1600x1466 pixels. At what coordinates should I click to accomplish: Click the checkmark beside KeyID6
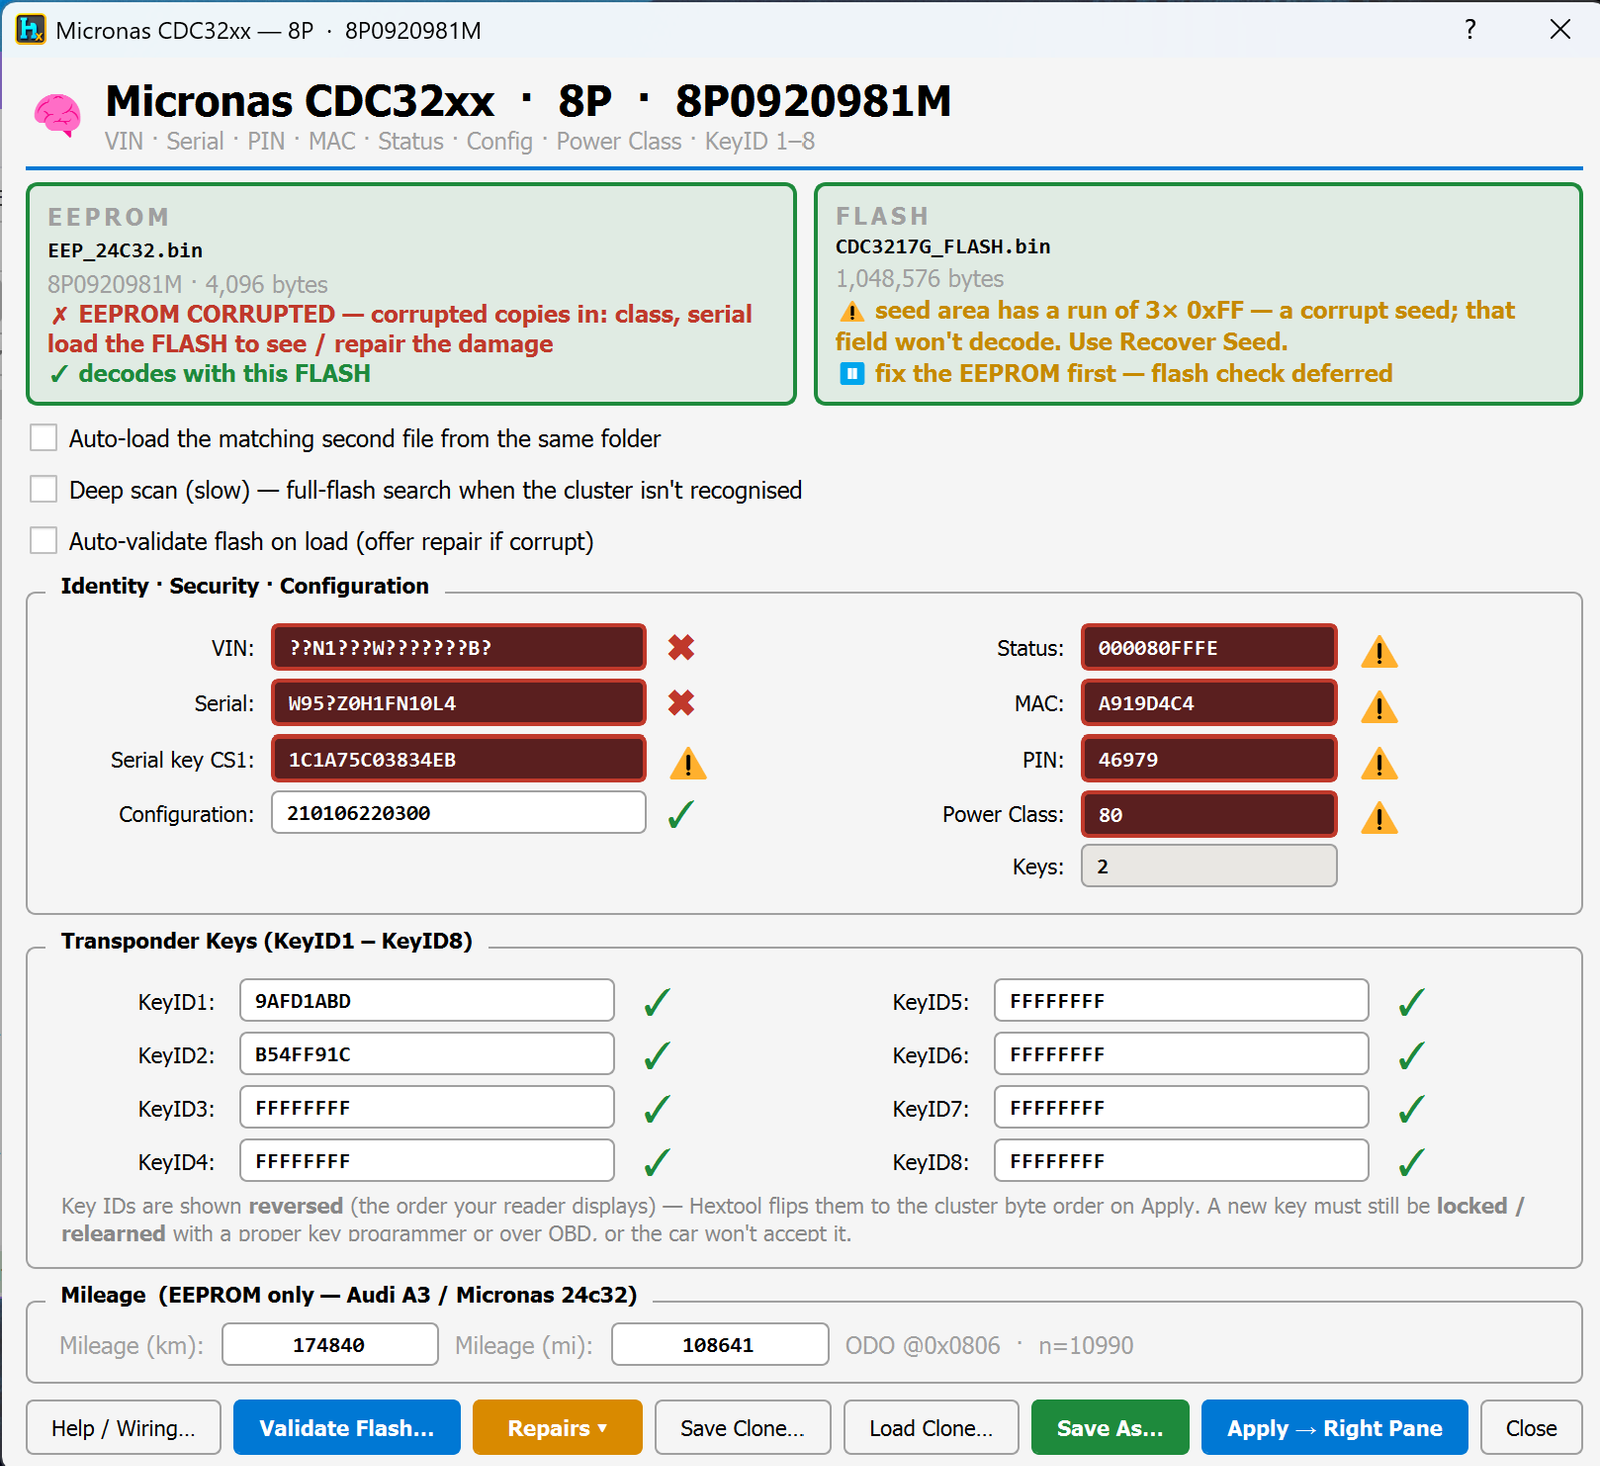1411,1055
